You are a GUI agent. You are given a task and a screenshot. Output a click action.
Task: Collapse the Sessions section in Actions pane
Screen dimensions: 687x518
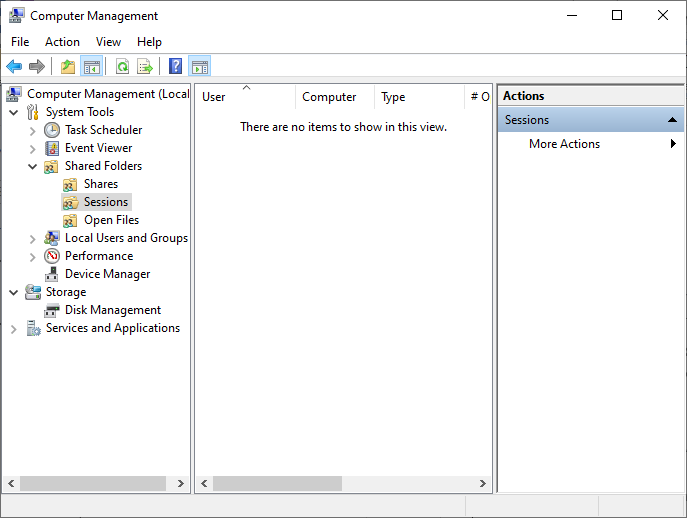673,120
